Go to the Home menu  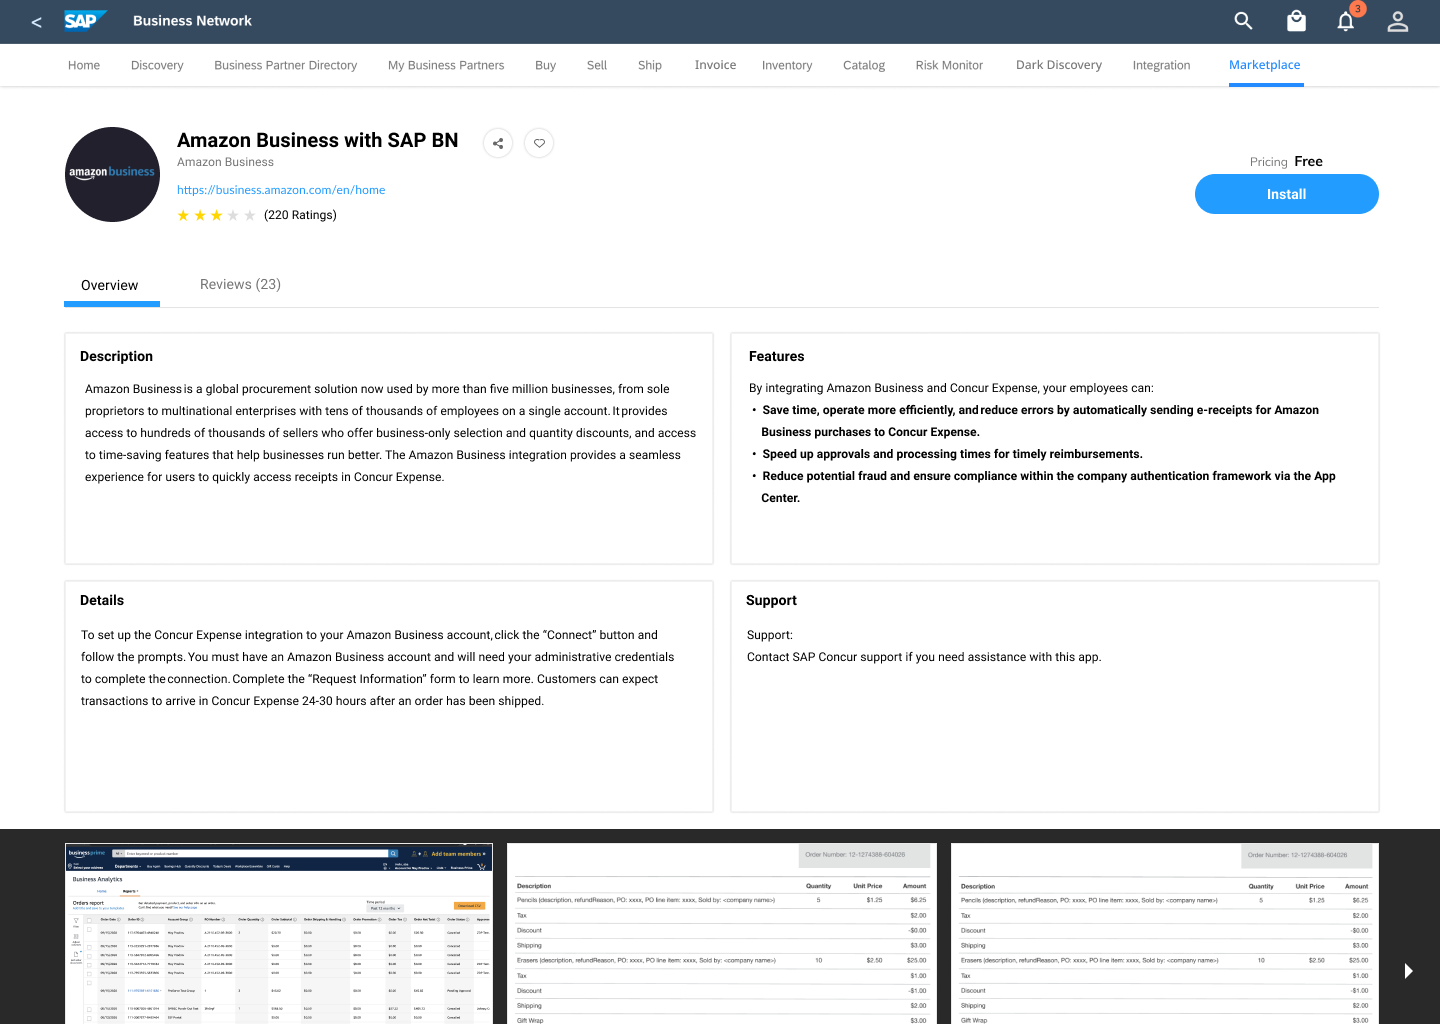coord(84,65)
